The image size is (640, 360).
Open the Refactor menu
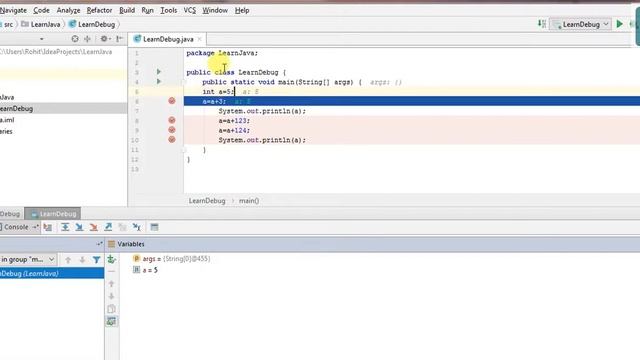(99, 10)
